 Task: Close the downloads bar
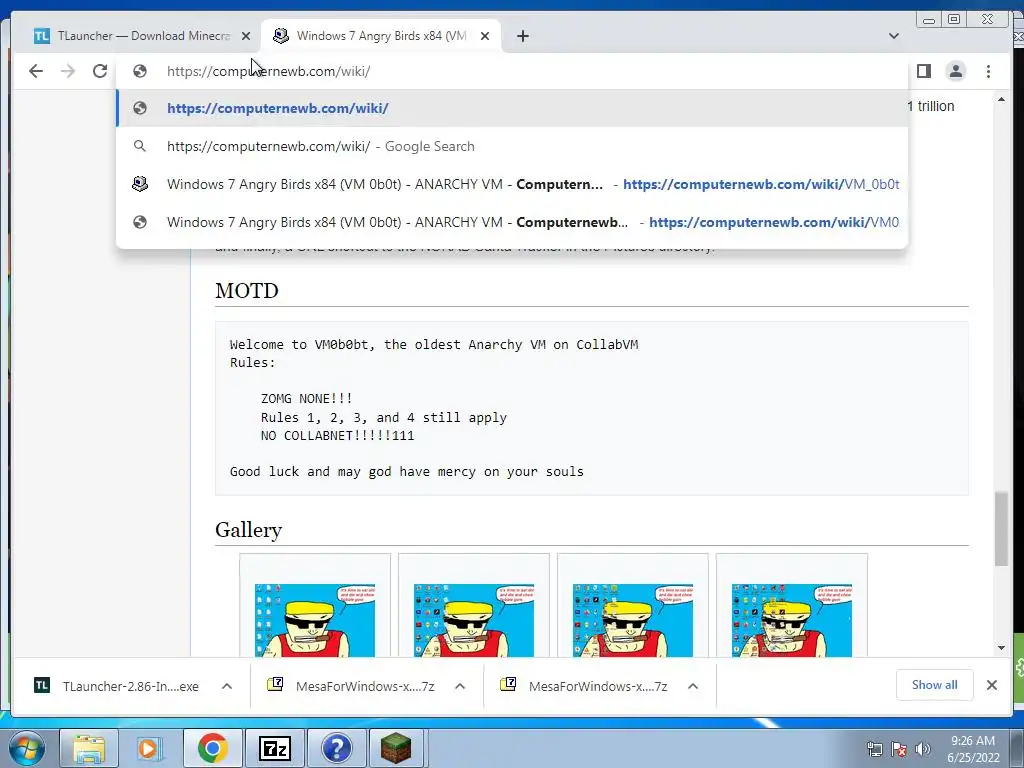click(991, 685)
